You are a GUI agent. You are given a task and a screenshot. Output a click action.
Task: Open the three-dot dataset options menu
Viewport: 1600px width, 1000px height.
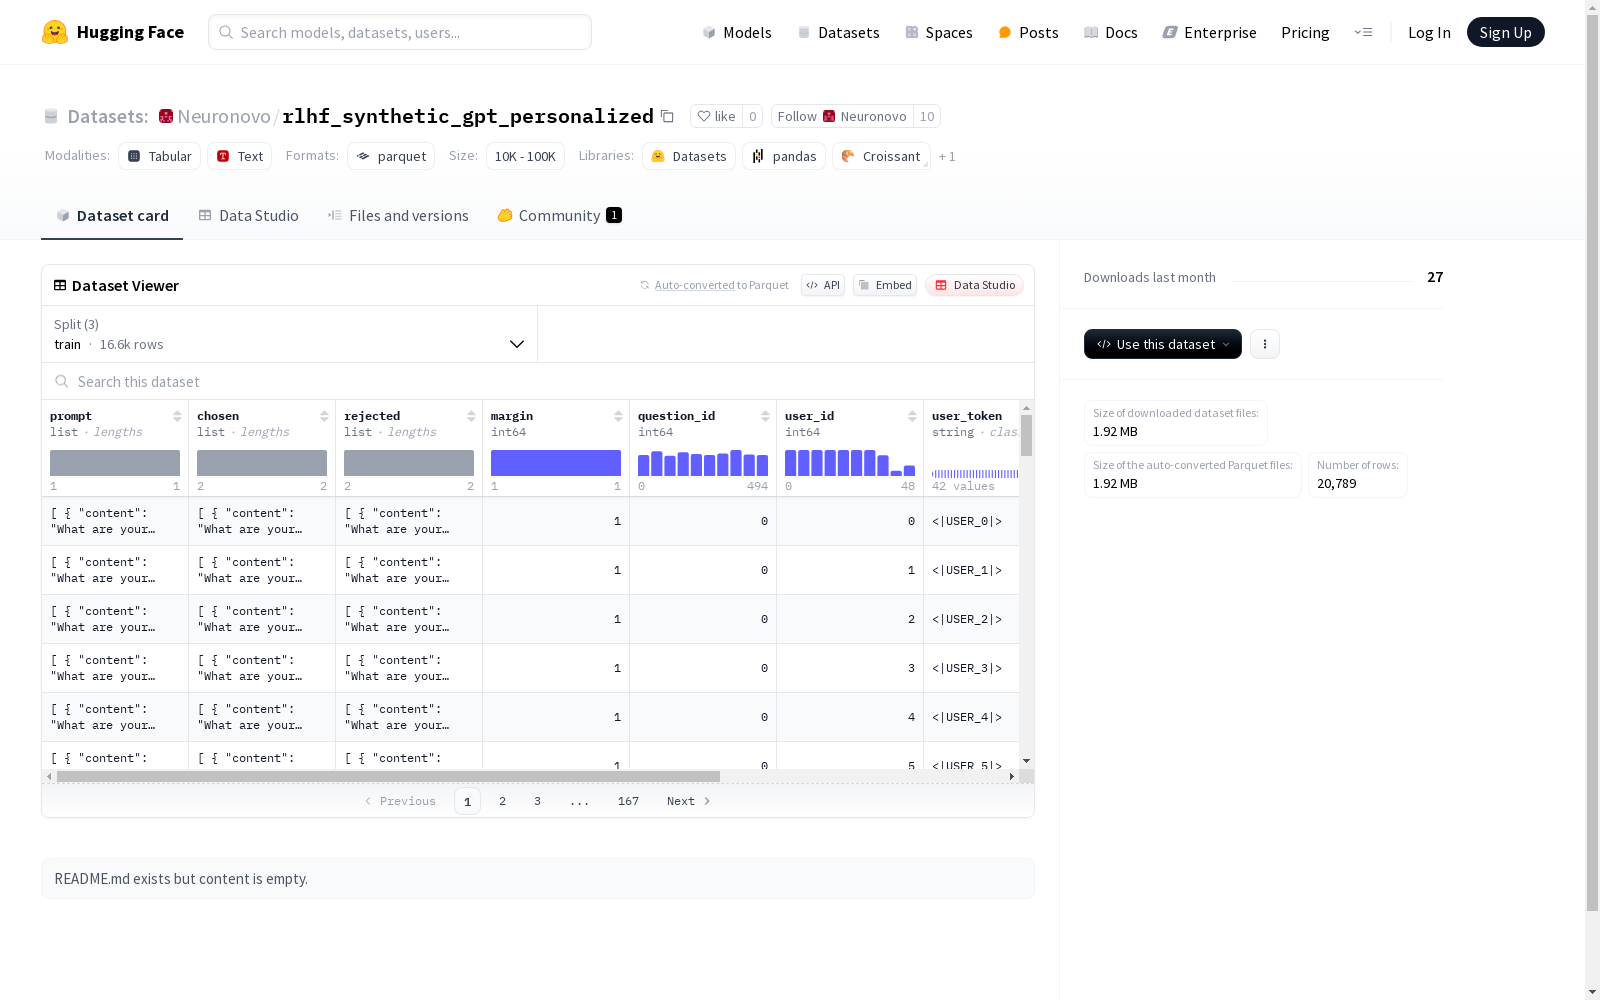pos(1265,344)
